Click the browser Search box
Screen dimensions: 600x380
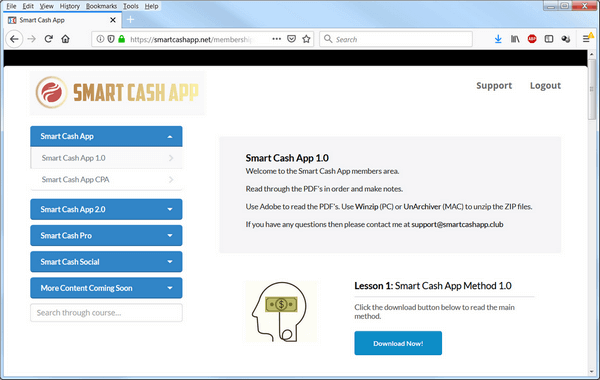[x=396, y=39]
